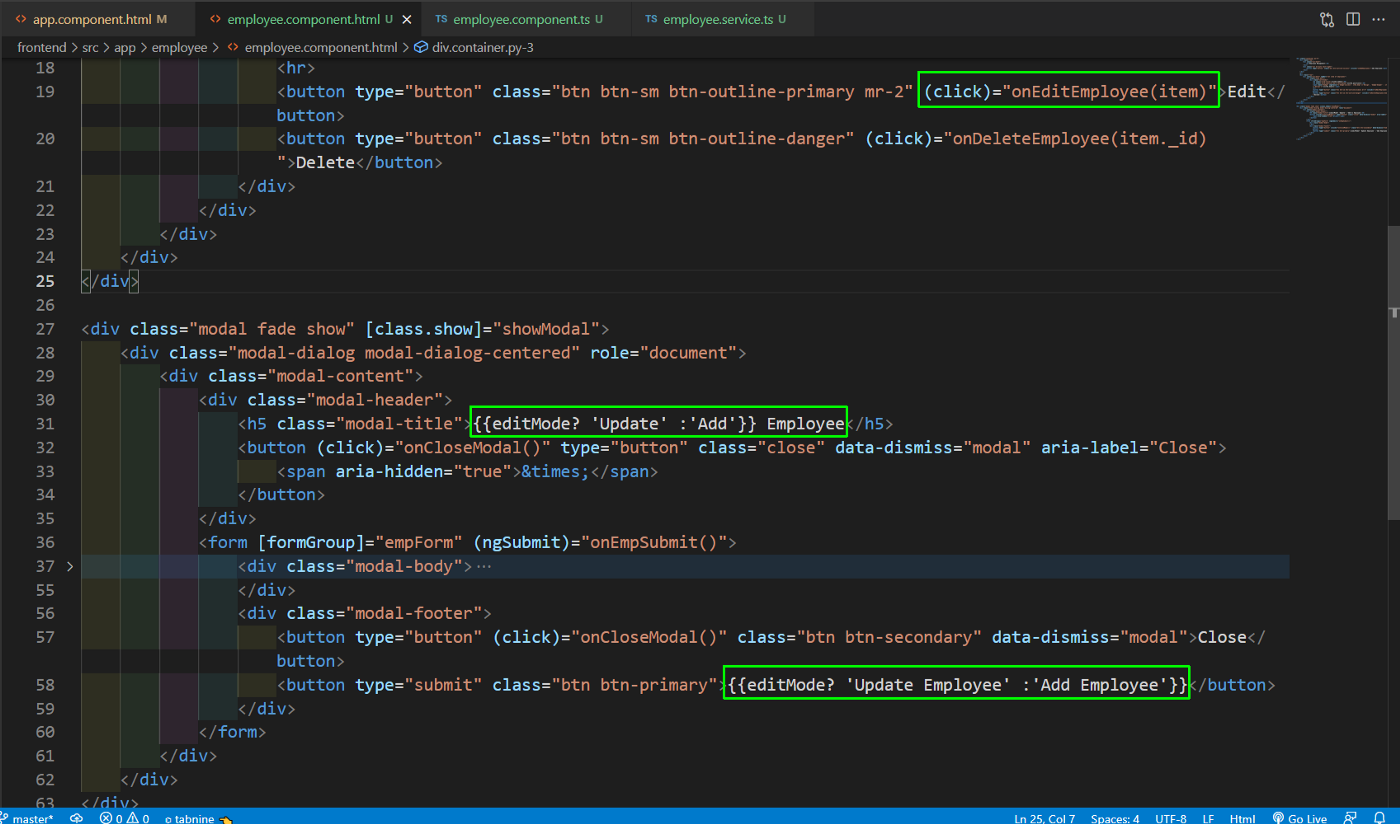Screen dimensions: 1400x824
Task: Click the onDeleteEmployee(item._id) text on line 20
Action: point(1079,138)
